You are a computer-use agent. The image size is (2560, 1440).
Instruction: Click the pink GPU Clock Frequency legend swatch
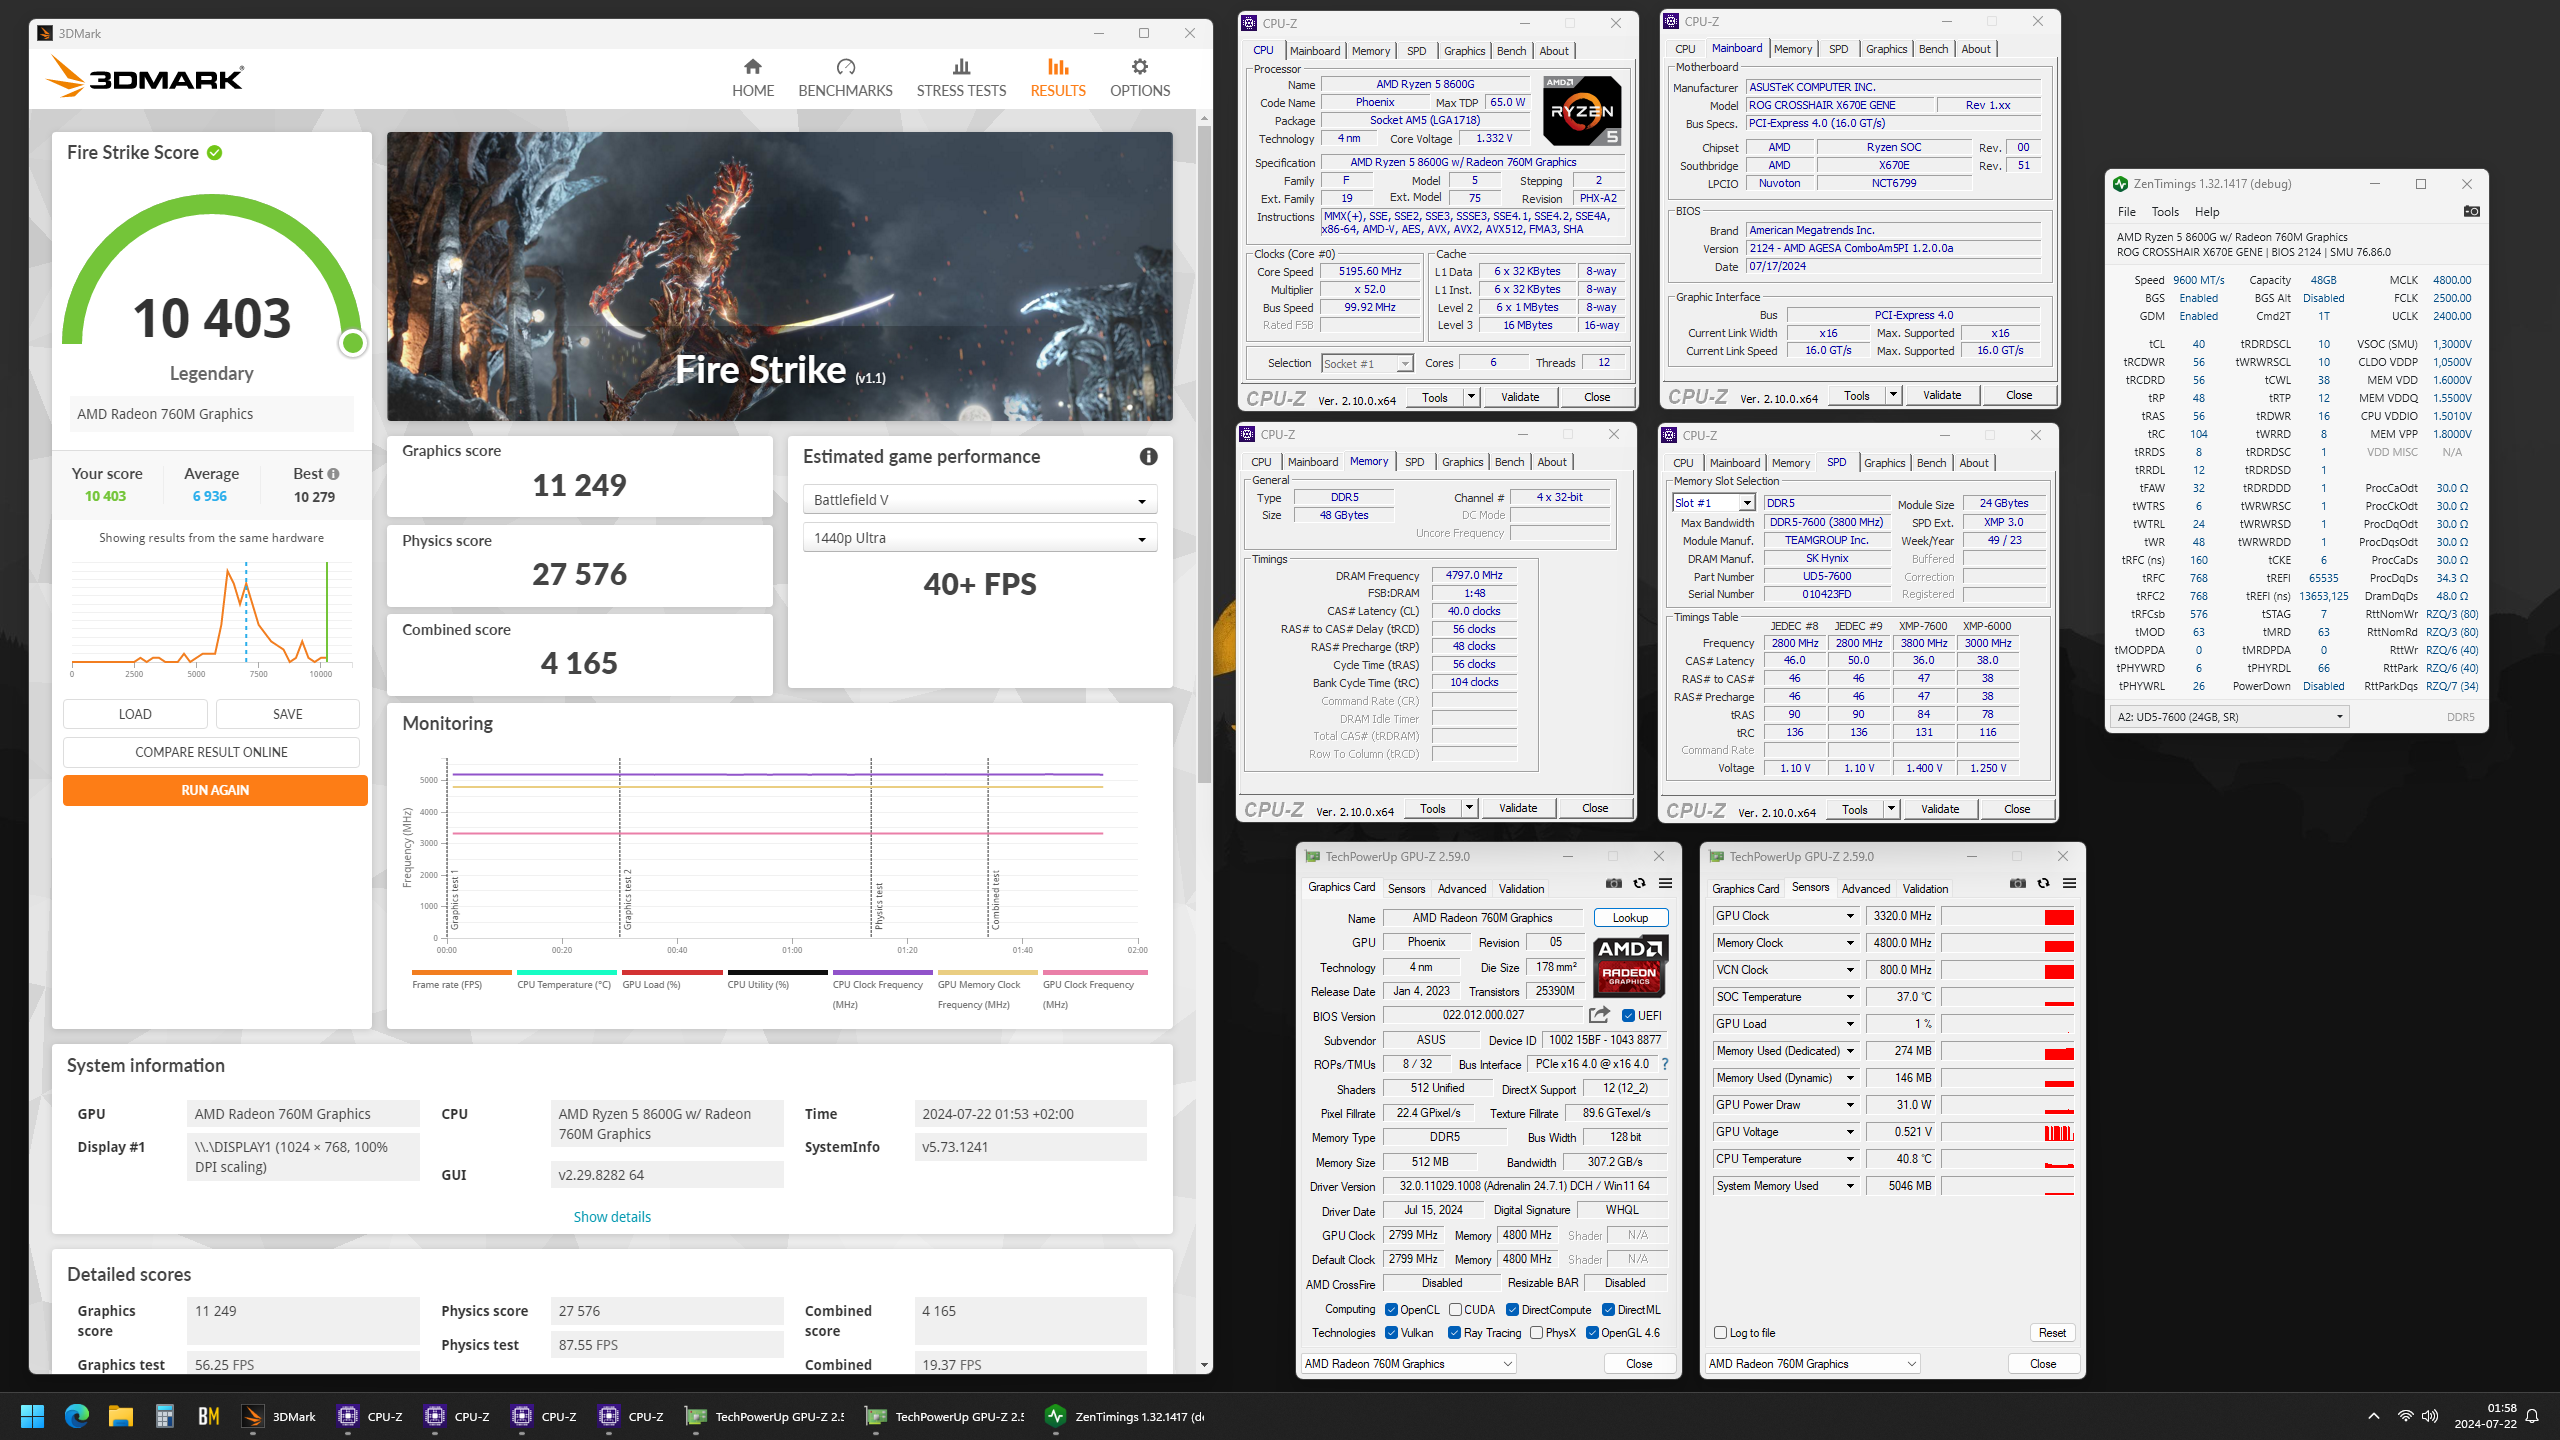pyautogui.click(x=1094, y=972)
